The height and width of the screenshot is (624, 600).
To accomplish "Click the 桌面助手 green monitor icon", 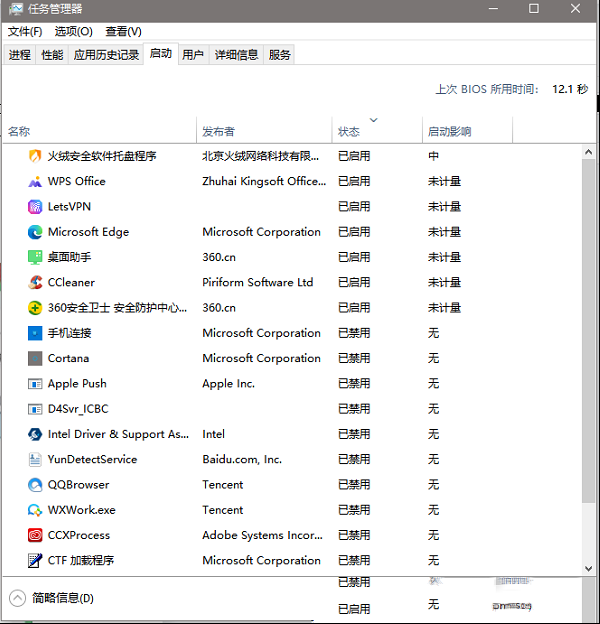I will 35,257.
